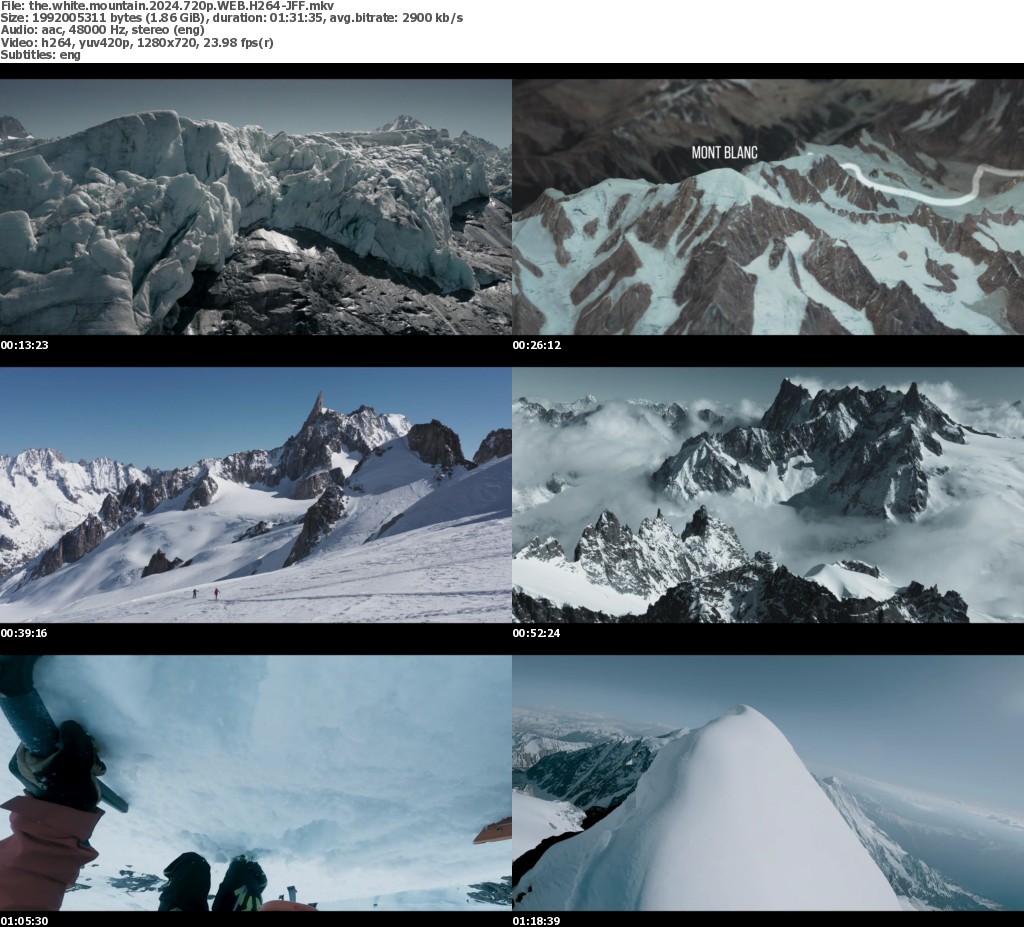Click the two skiers on the snow slope
Image resolution: width=1024 pixels, height=927 pixels.
205,593
